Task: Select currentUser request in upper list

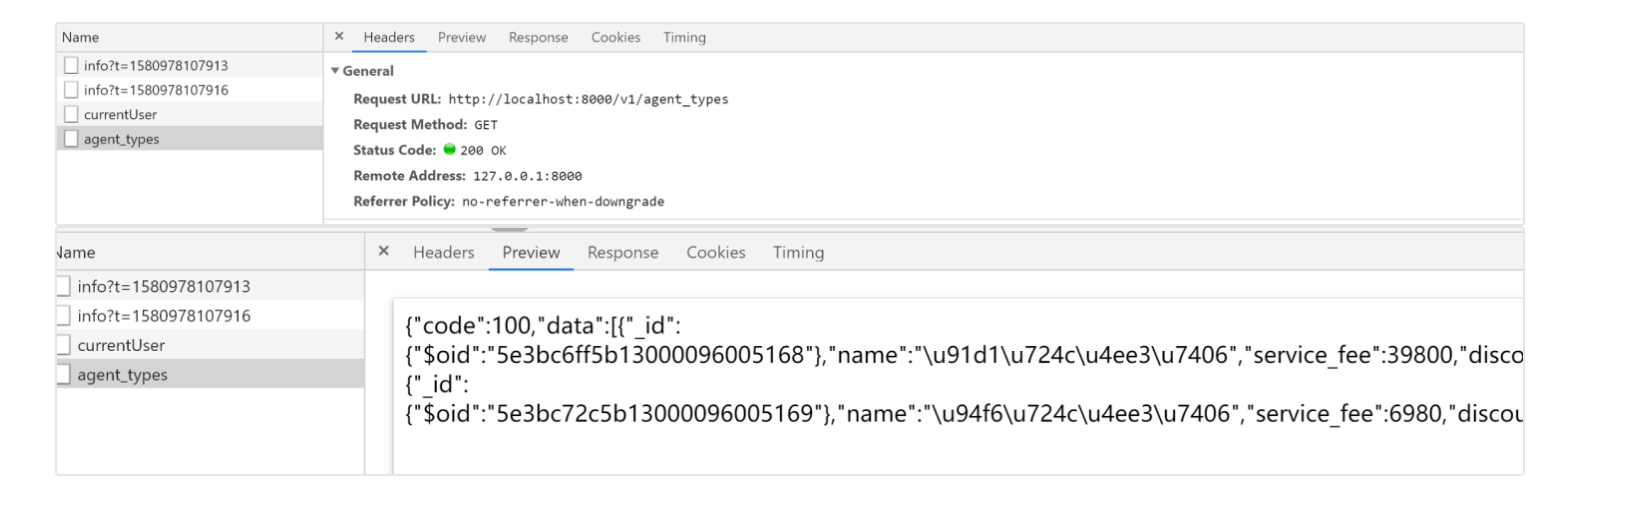Action: pos(190,114)
